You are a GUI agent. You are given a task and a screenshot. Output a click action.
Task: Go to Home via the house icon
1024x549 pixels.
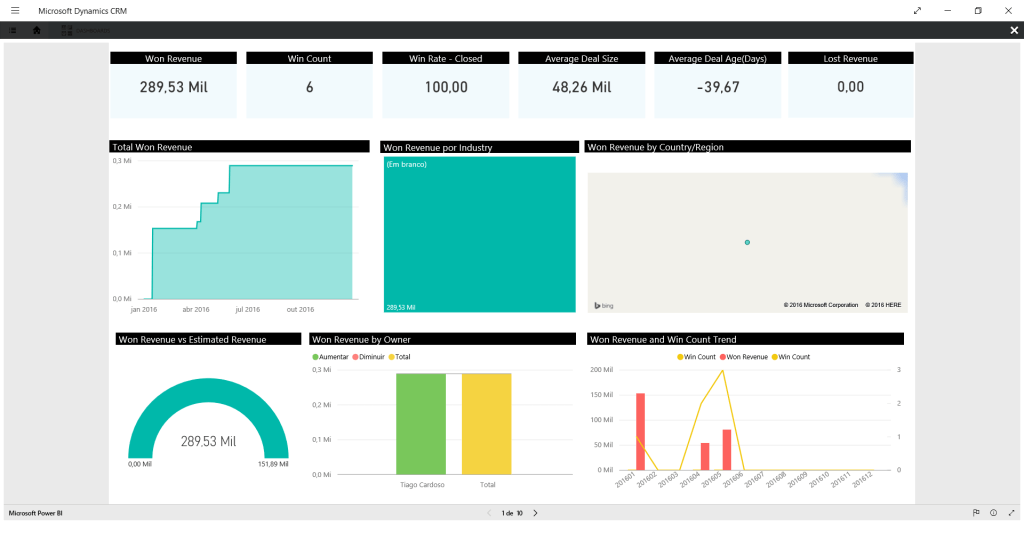click(x=37, y=30)
